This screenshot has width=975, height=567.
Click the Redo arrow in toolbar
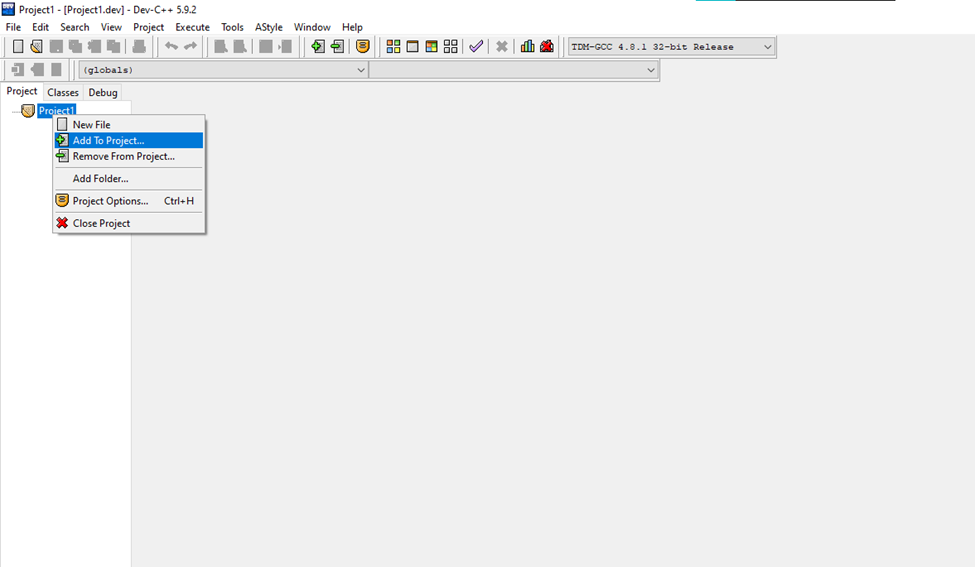tap(190, 47)
